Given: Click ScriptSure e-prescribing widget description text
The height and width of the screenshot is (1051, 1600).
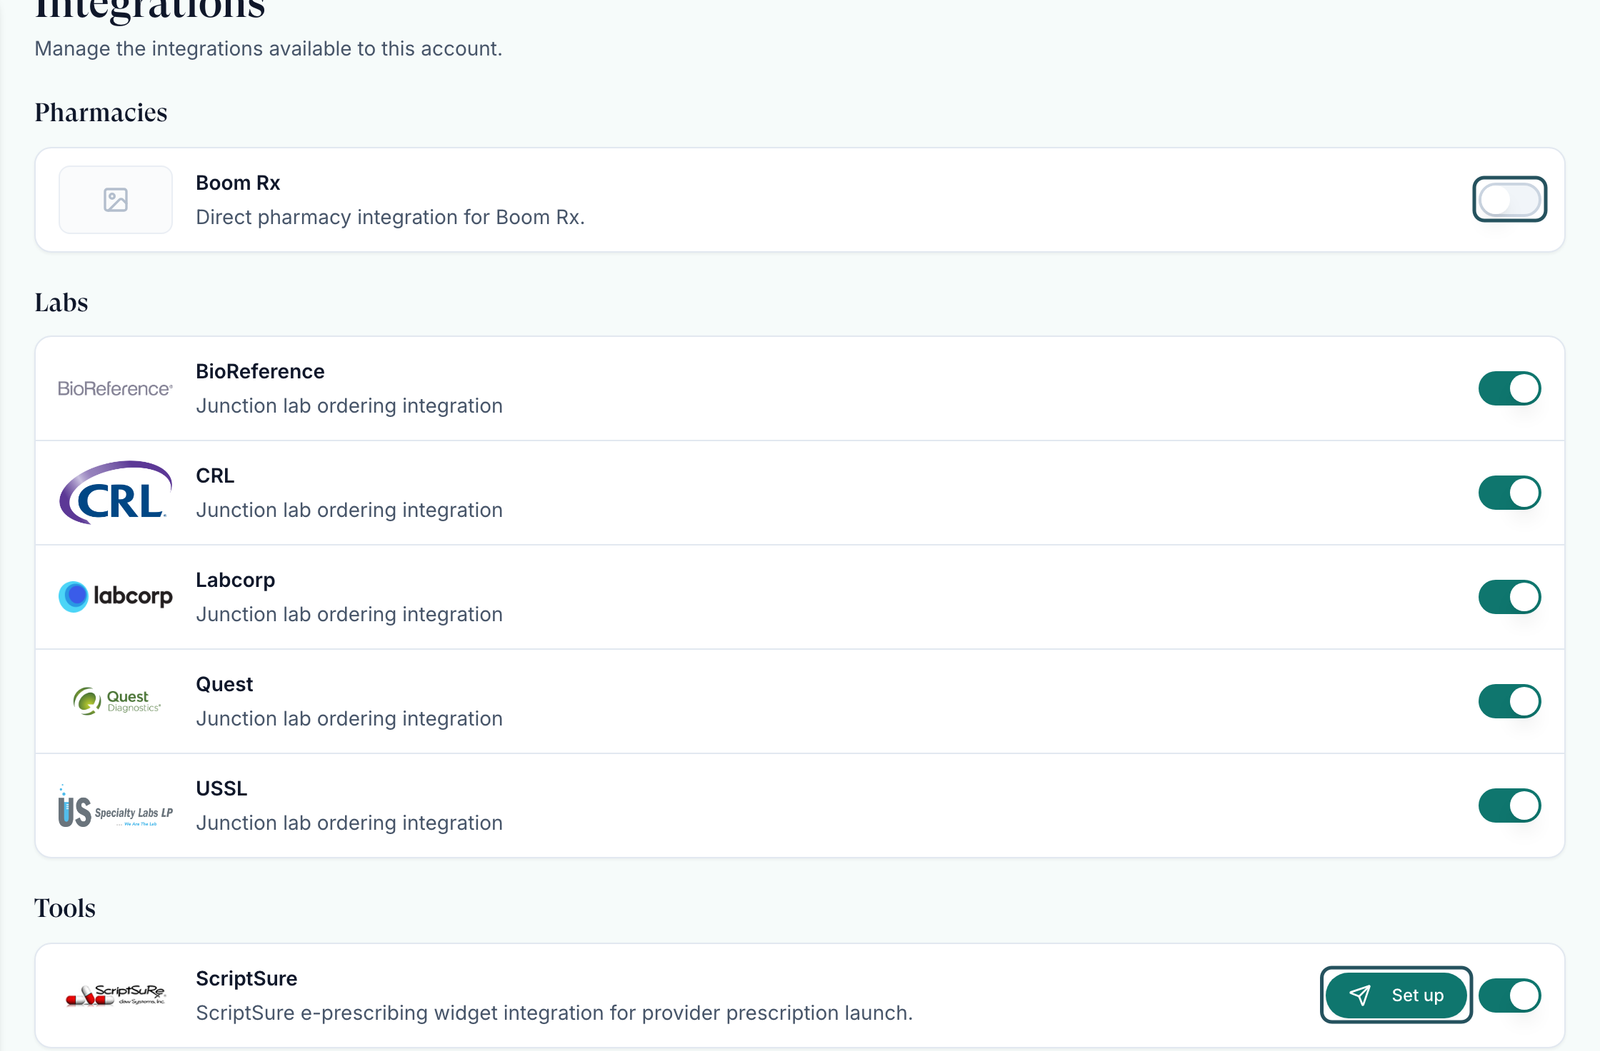Looking at the screenshot, I should click(554, 1013).
